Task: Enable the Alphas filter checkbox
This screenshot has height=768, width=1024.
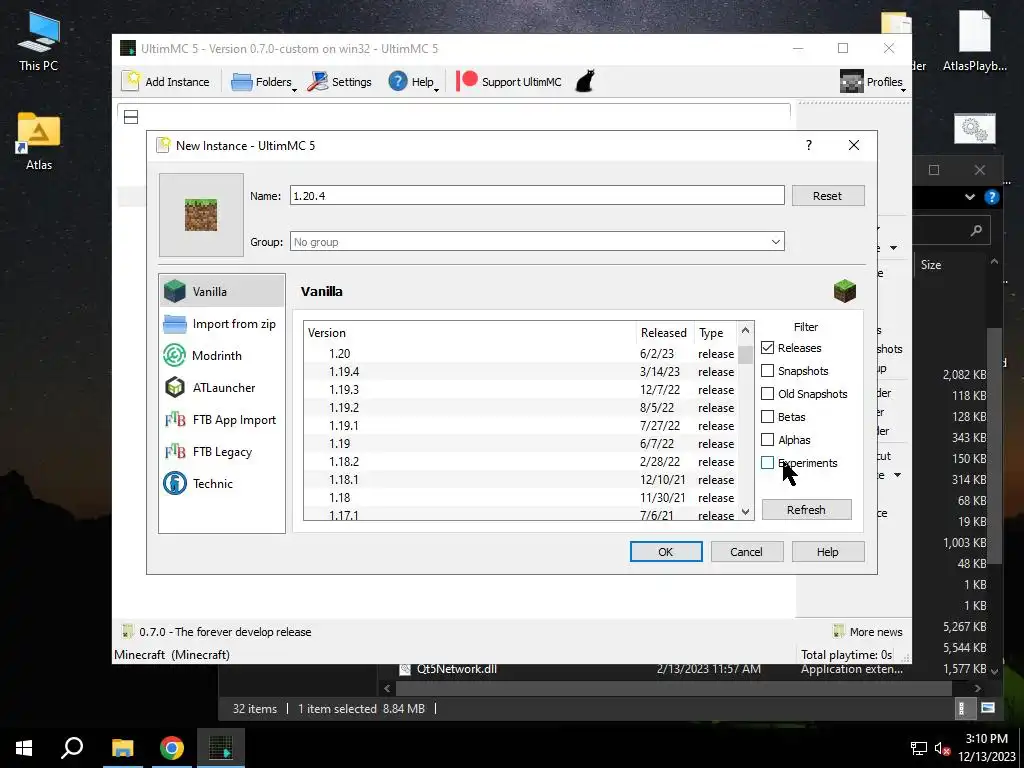Action: coord(767,440)
